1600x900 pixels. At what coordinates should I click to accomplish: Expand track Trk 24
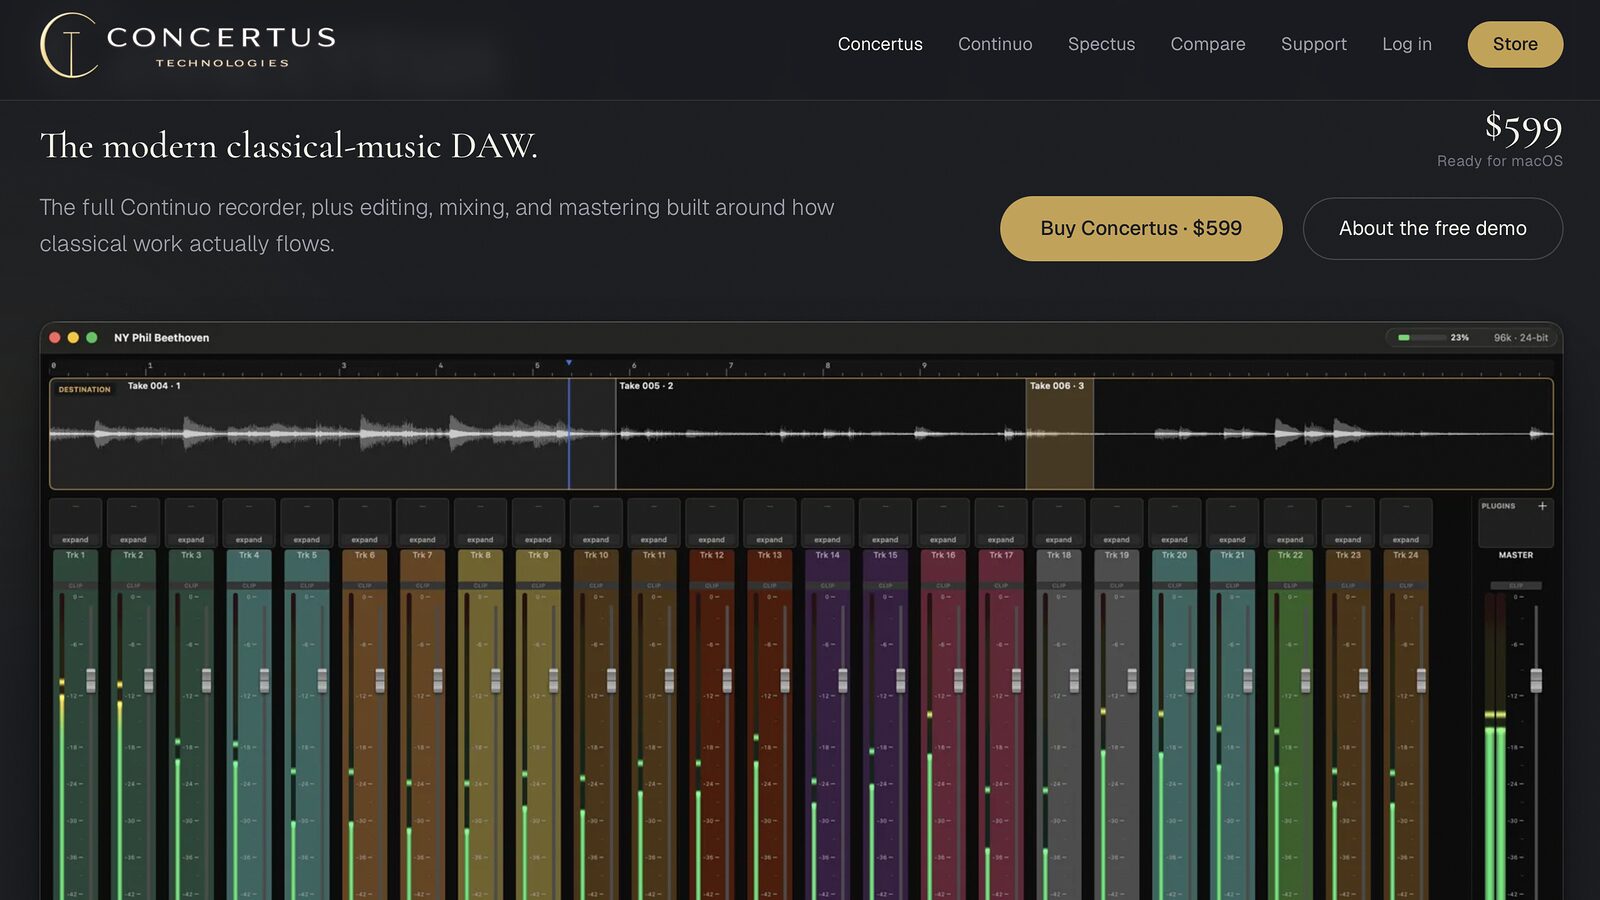(1406, 540)
